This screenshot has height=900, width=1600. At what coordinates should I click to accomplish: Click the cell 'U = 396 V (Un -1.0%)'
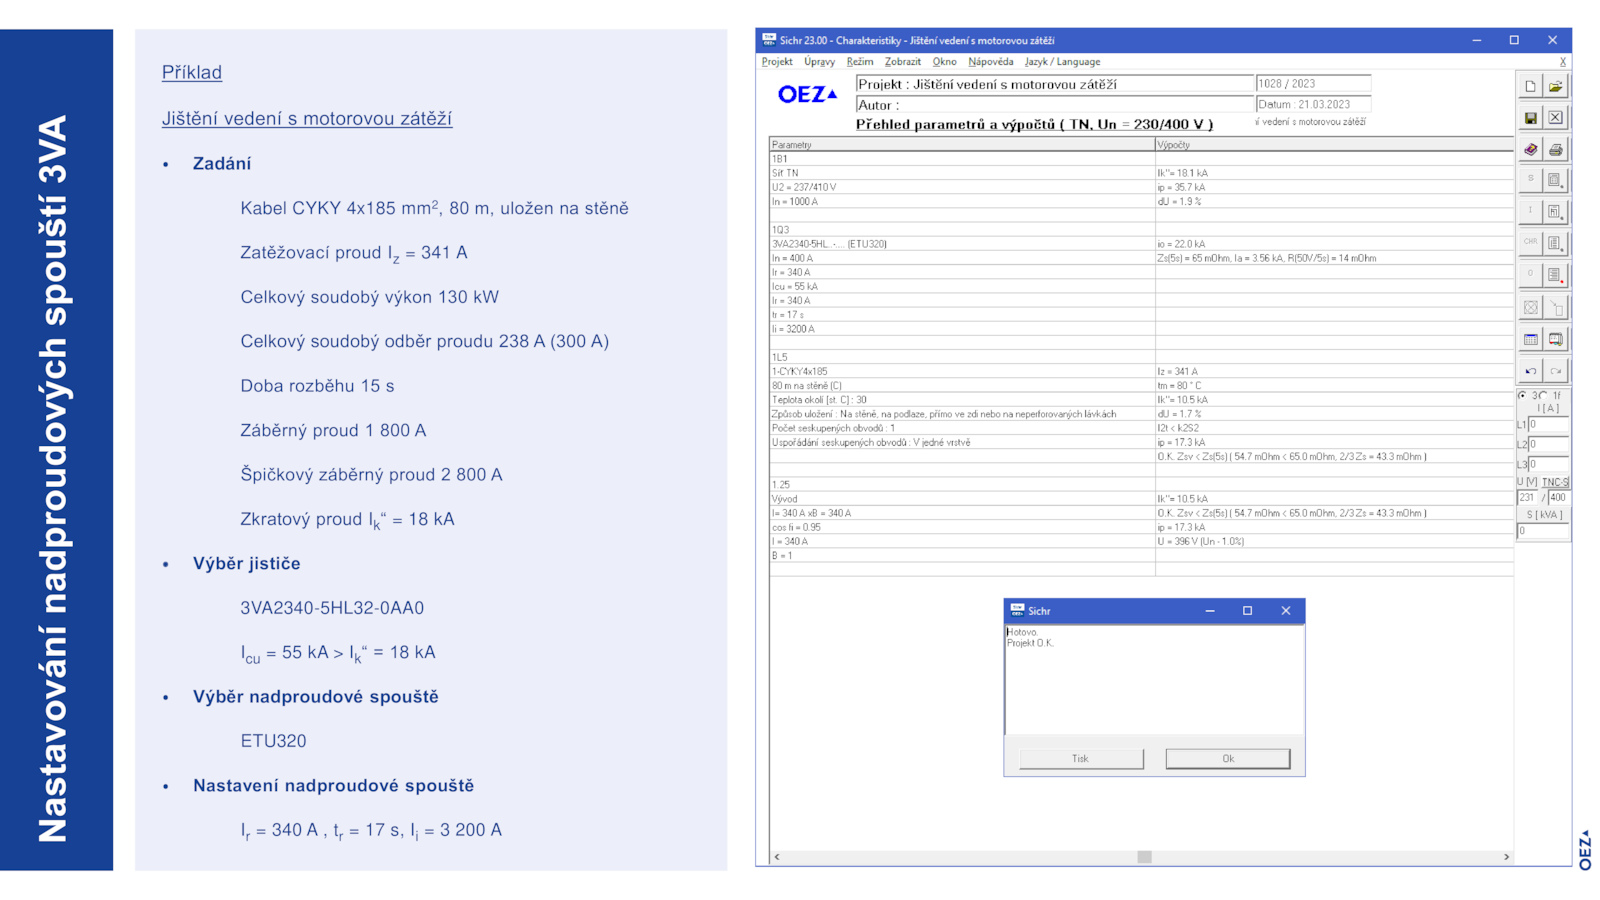[1334, 541]
